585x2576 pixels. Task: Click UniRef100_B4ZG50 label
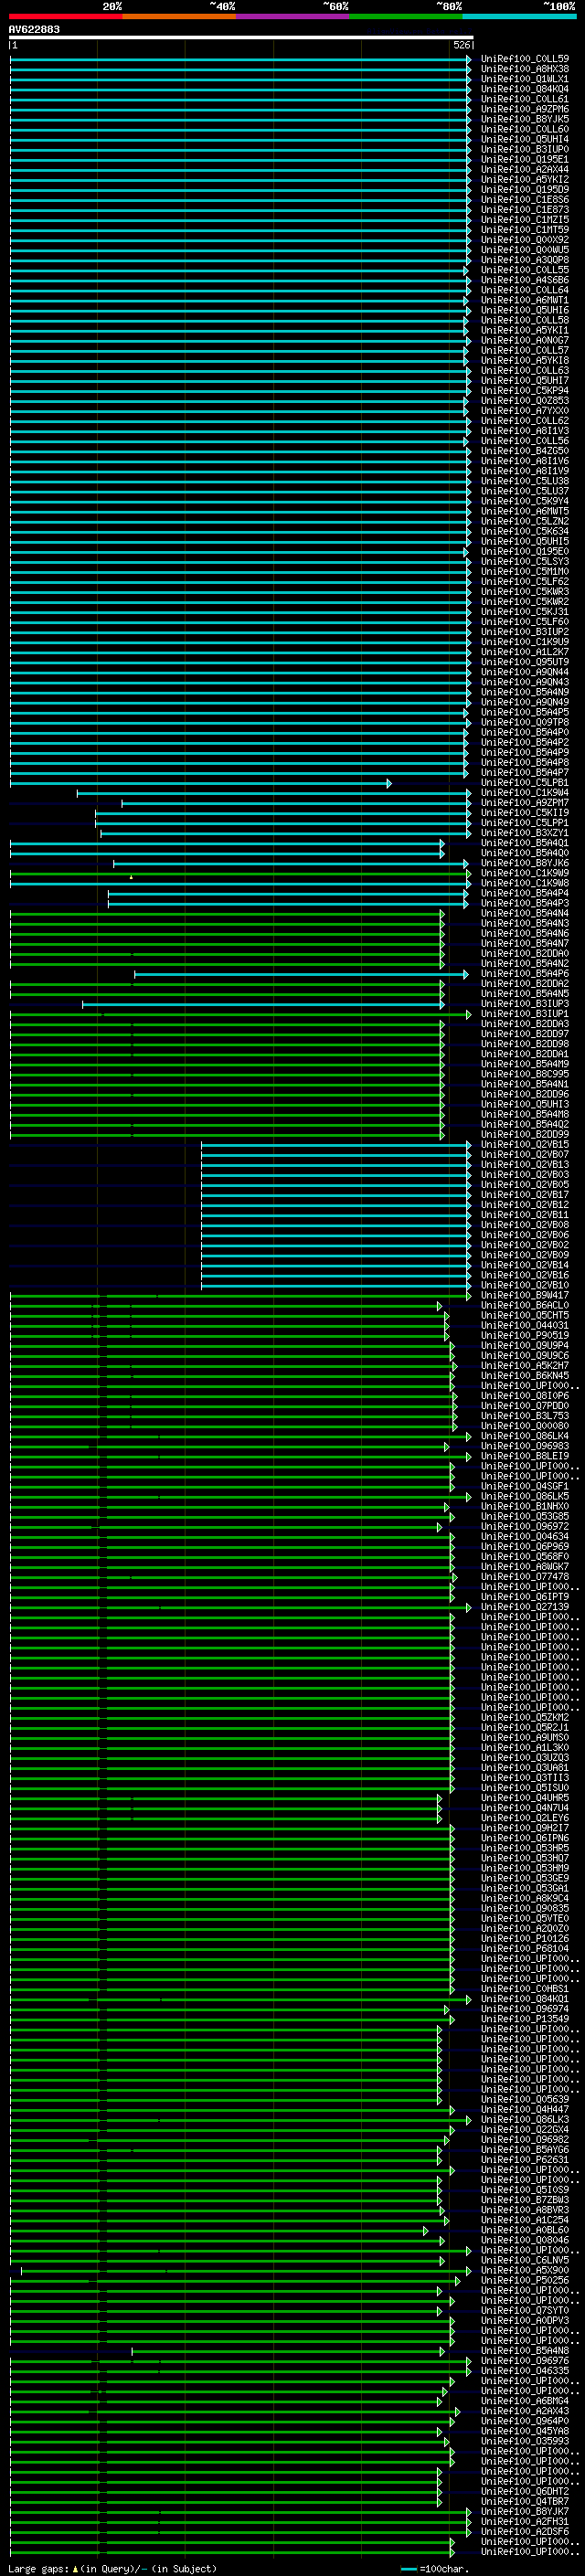(525, 451)
